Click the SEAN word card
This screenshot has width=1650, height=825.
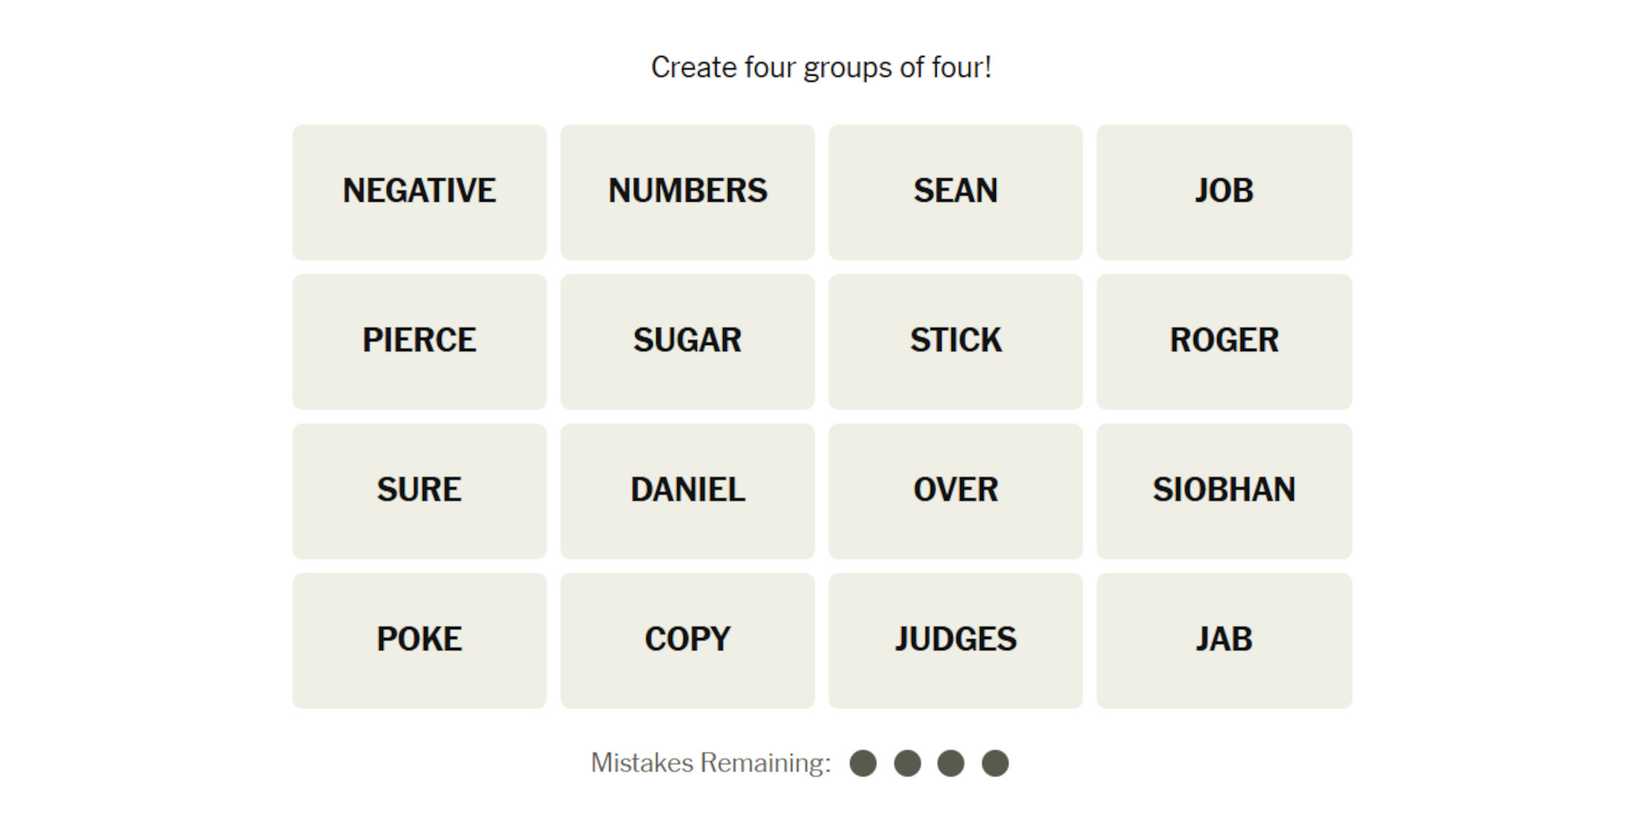(x=955, y=192)
